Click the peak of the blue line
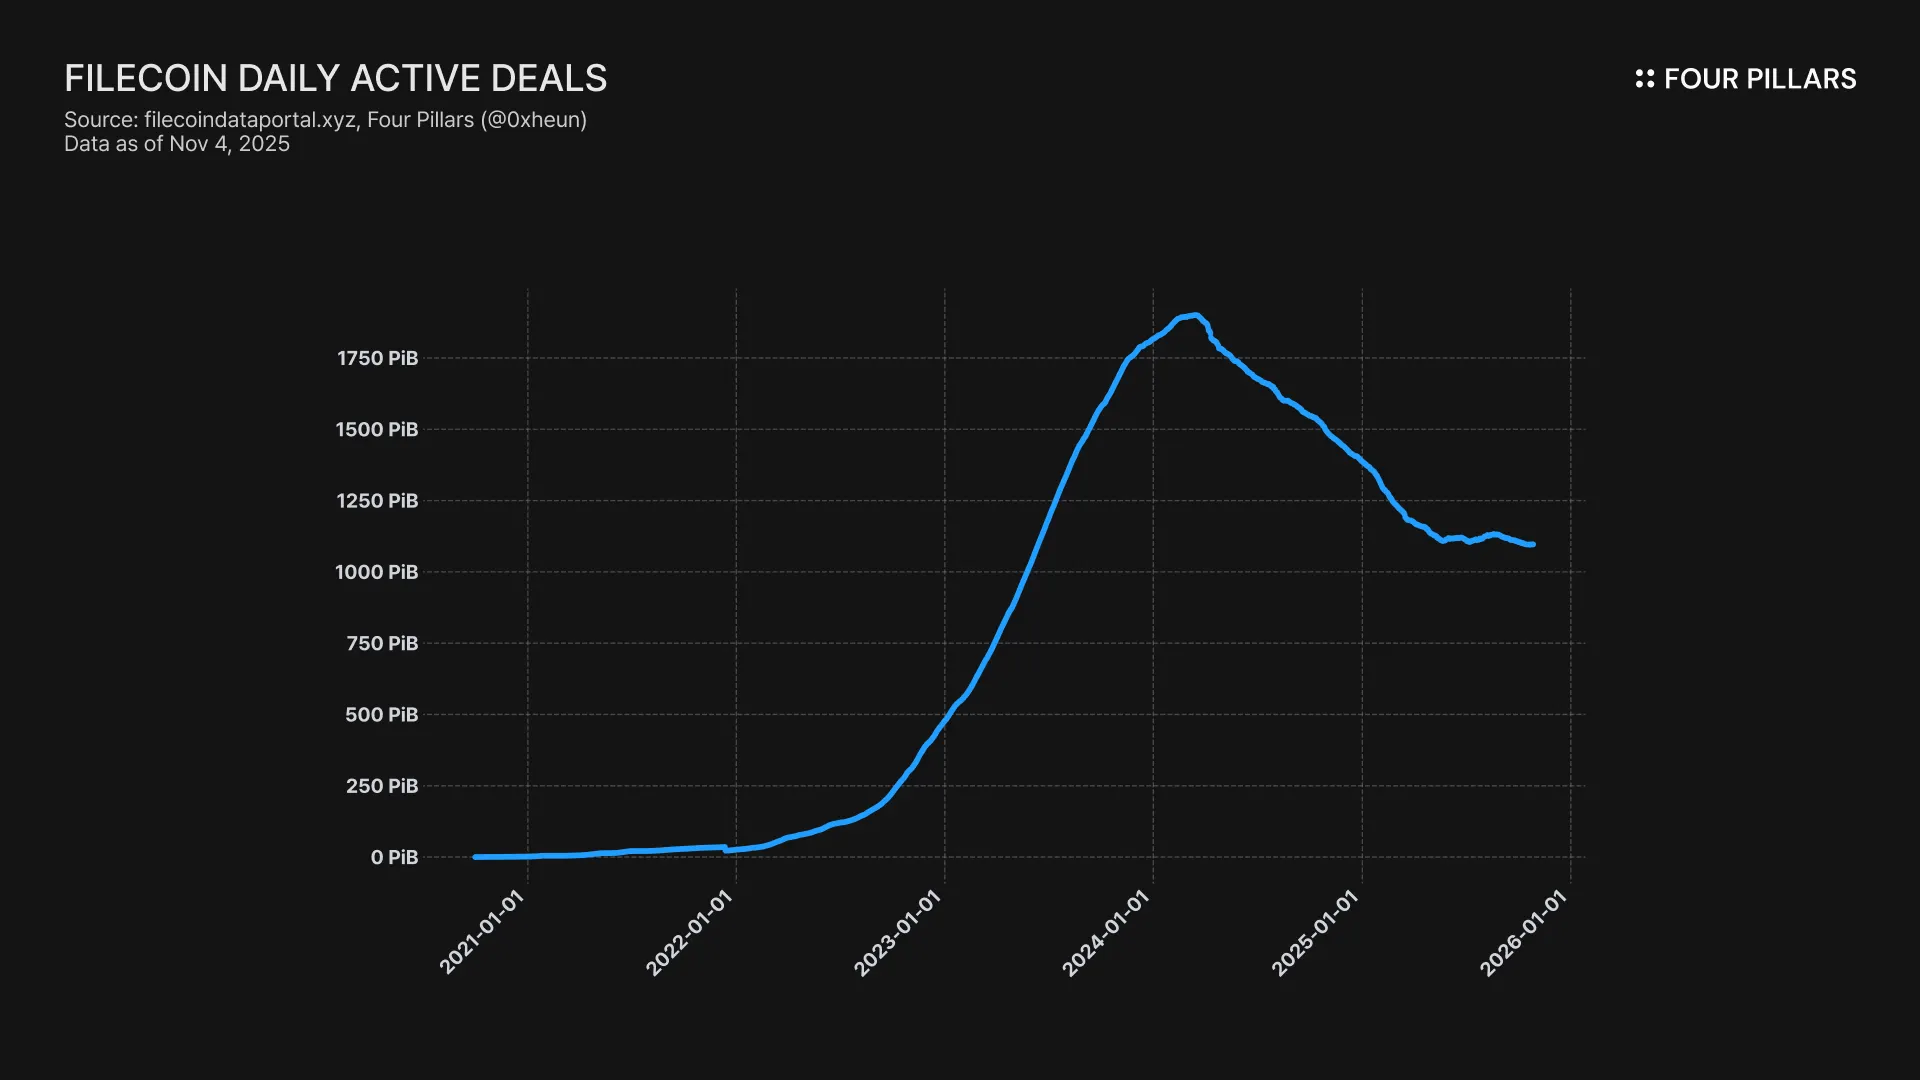This screenshot has width=1920, height=1080. tap(1196, 315)
